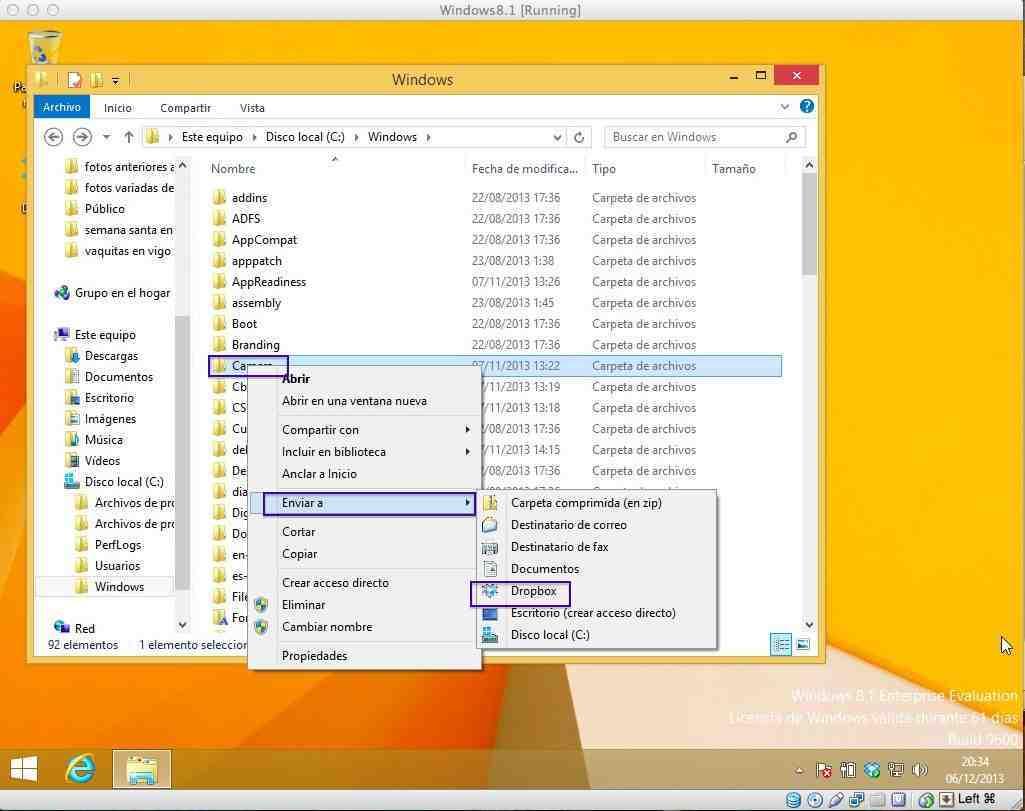1025x811 pixels.
Task: Sort files by the Nombre column header
Action: [x=233, y=169]
